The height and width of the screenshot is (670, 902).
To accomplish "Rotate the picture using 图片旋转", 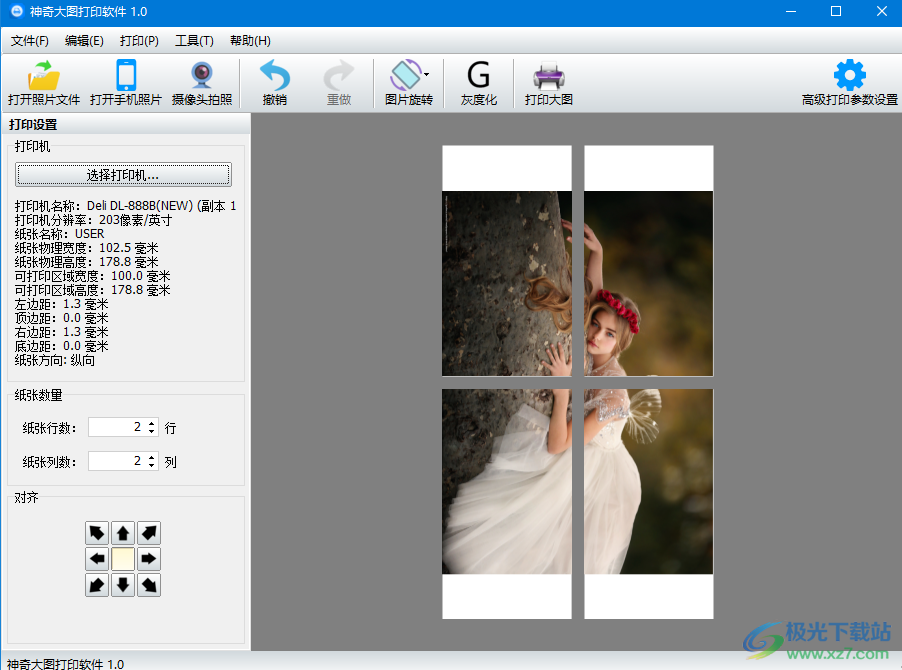I will tap(405, 76).
